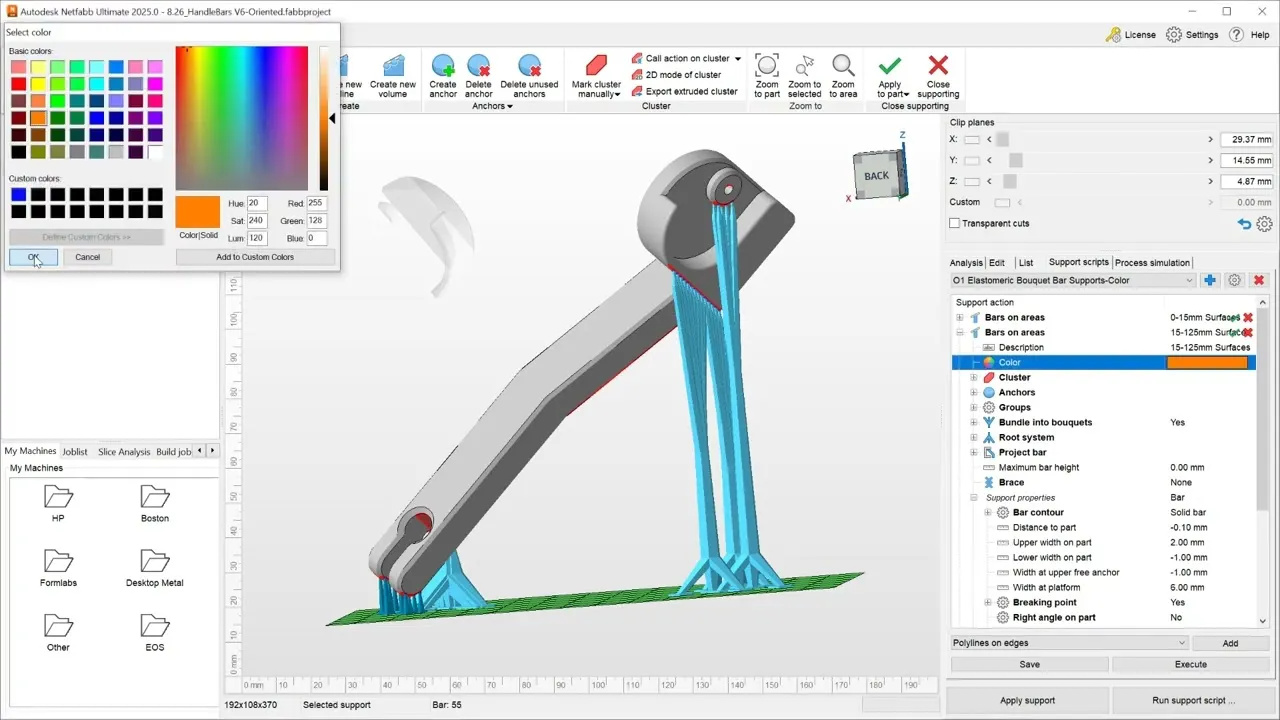Toggle the Z clip plane box
Screen dimensions: 1280x720
(972, 182)
